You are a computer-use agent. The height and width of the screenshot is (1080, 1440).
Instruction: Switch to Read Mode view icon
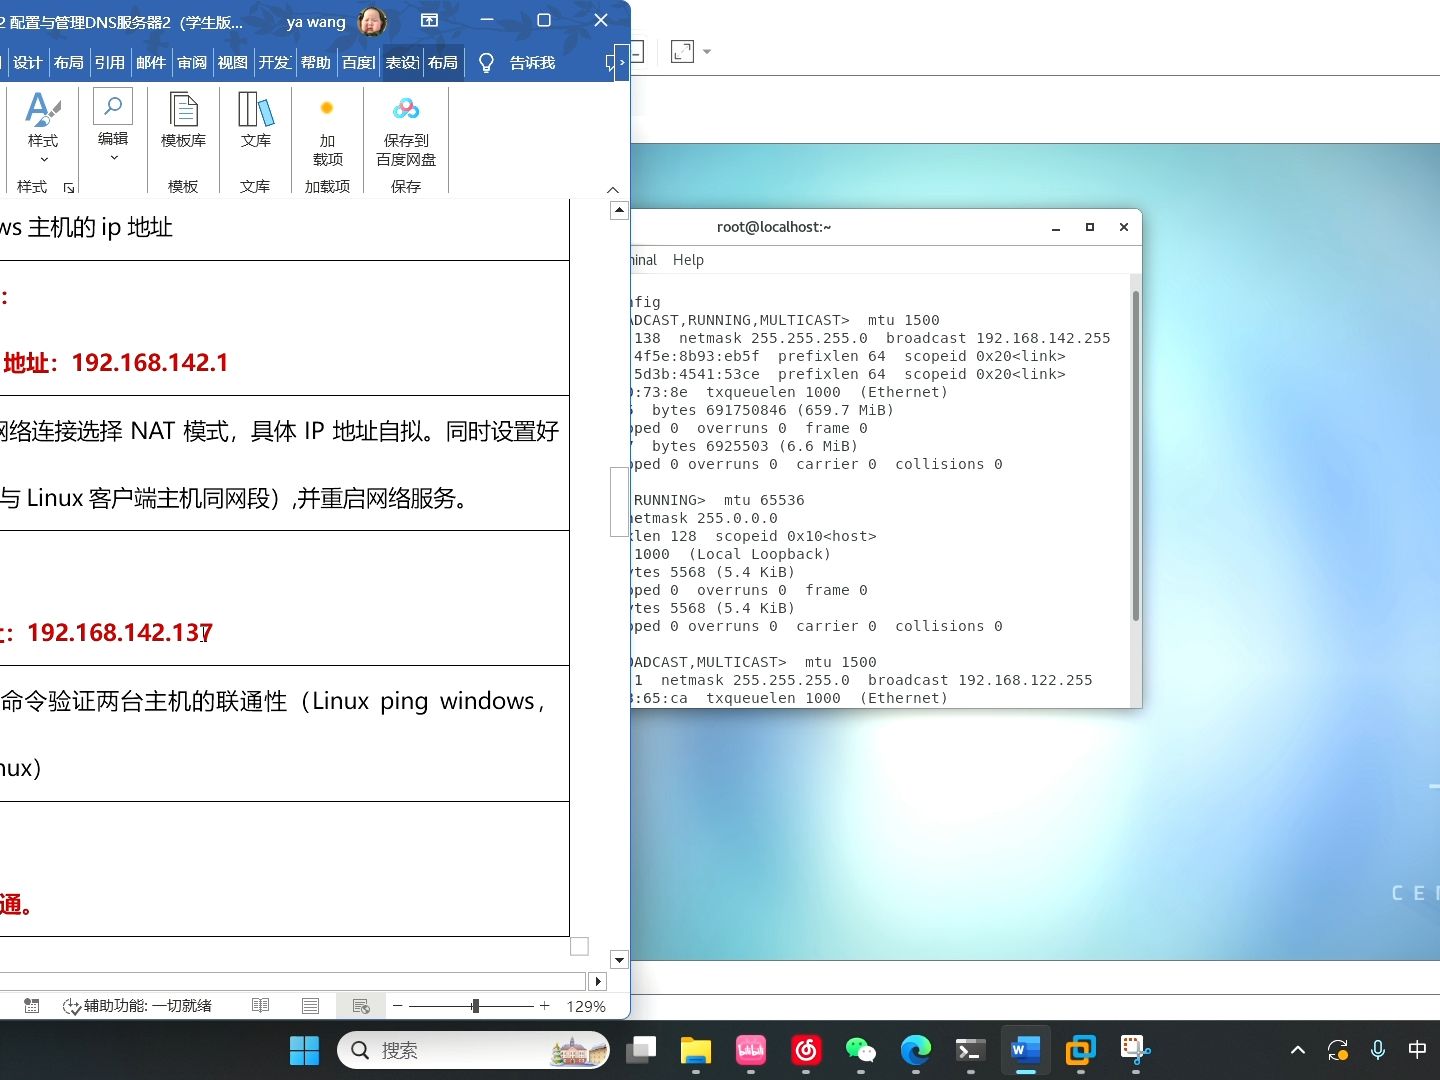pos(260,1005)
